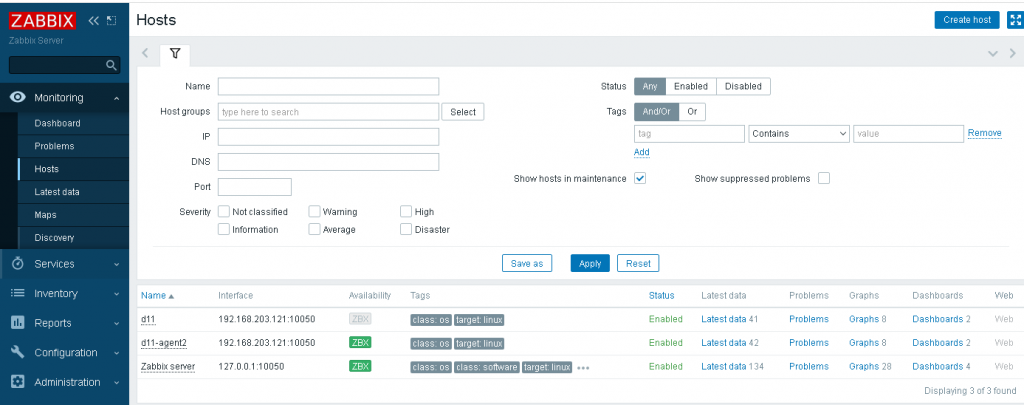Screen dimensions: 1024x405
Task: Click the Reports bar chart icon
Action: pyautogui.click(x=18, y=323)
